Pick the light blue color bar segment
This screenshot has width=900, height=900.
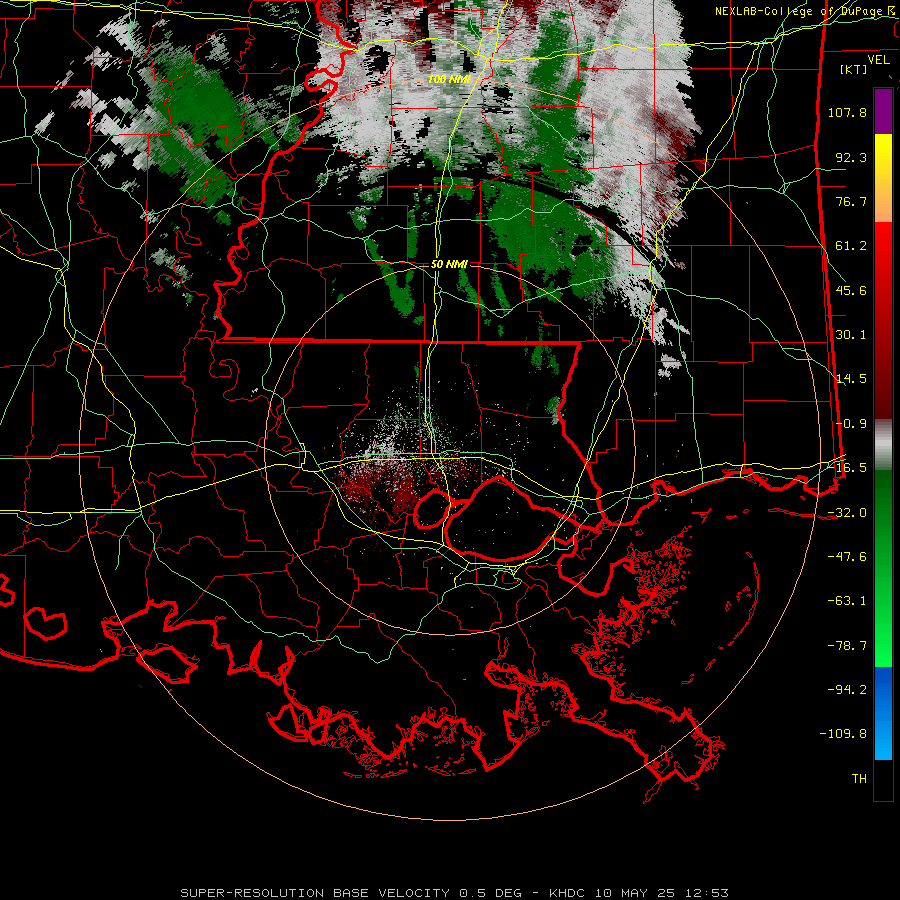click(883, 738)
